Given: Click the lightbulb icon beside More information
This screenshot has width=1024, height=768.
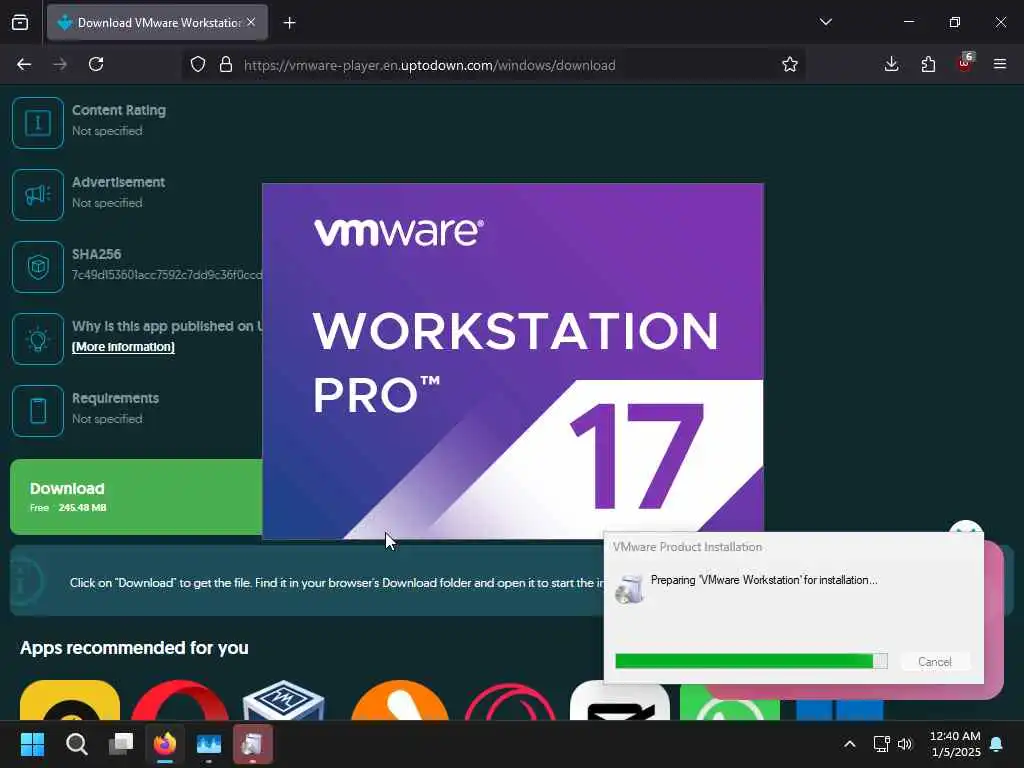Looking at the screenshot, I should click(x=38, y=338).
